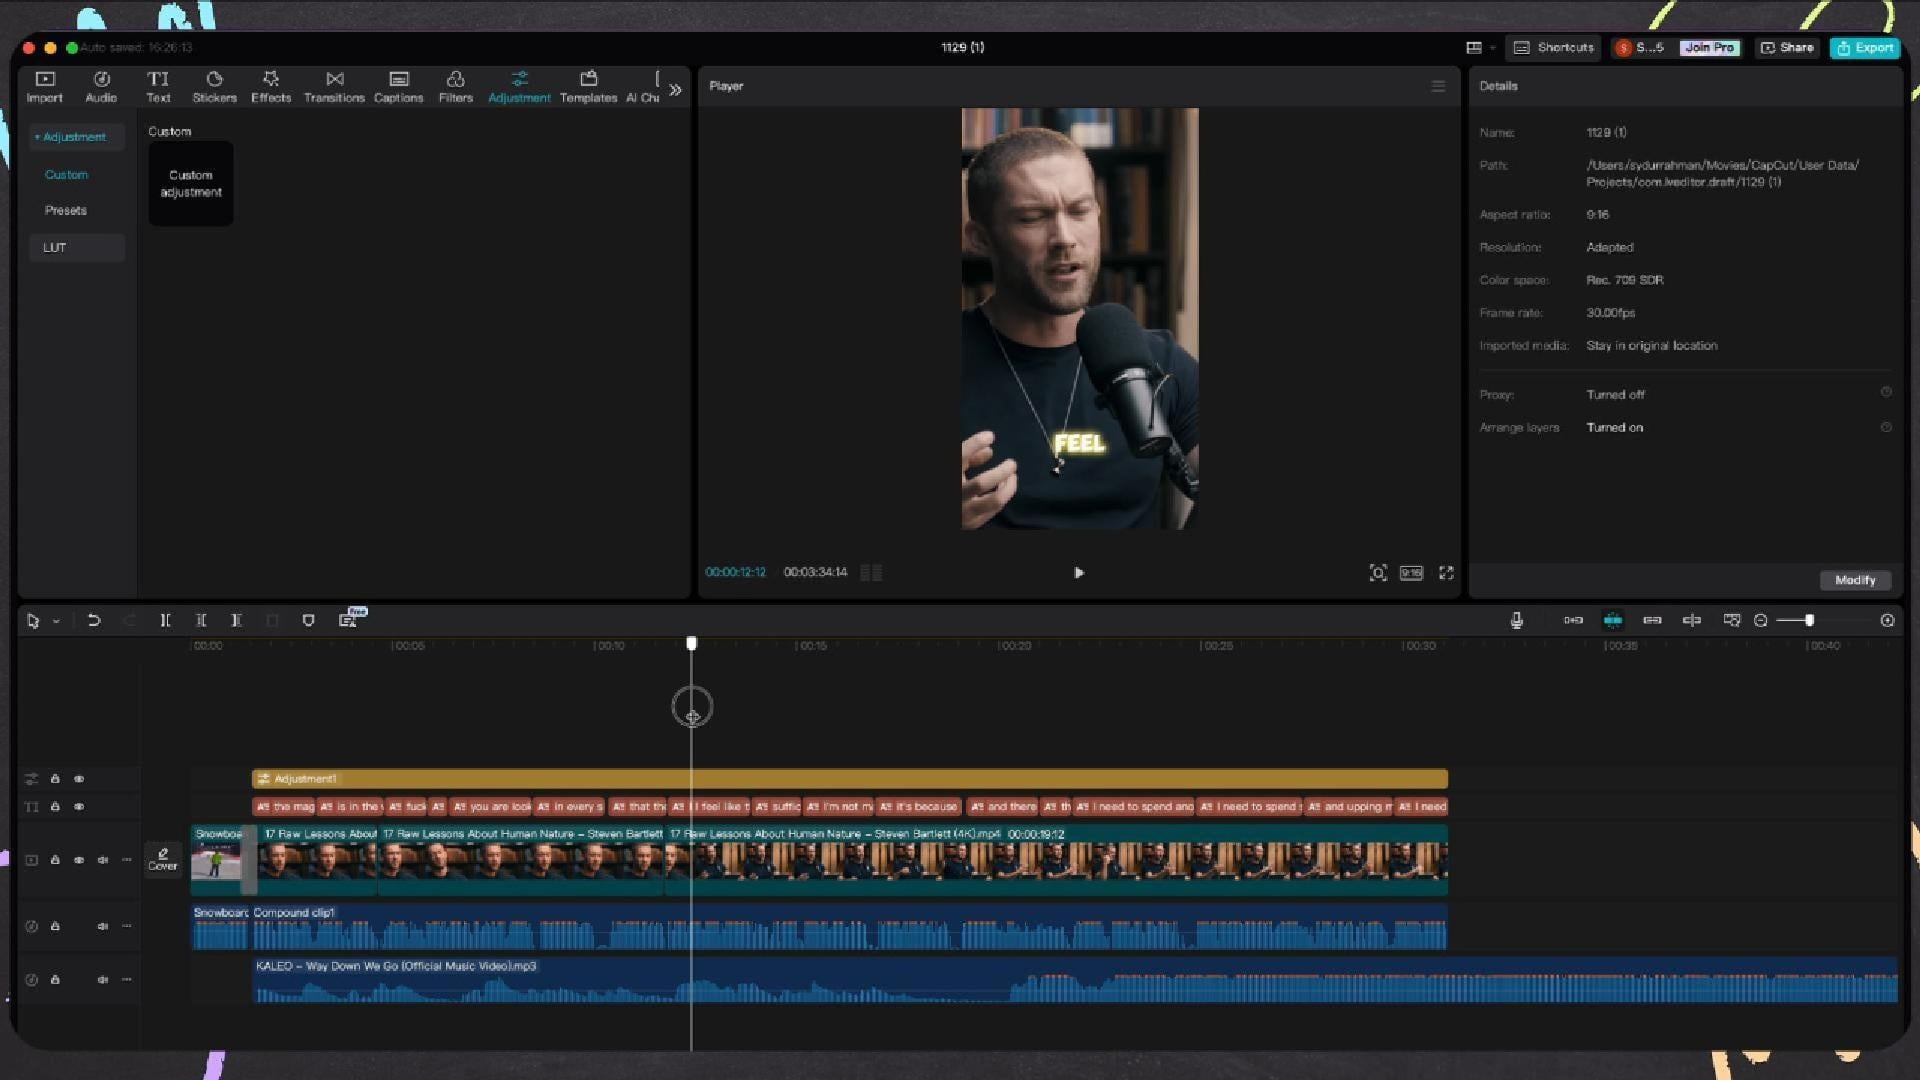Mute the Compound clip audio track

tap(103, 927)
